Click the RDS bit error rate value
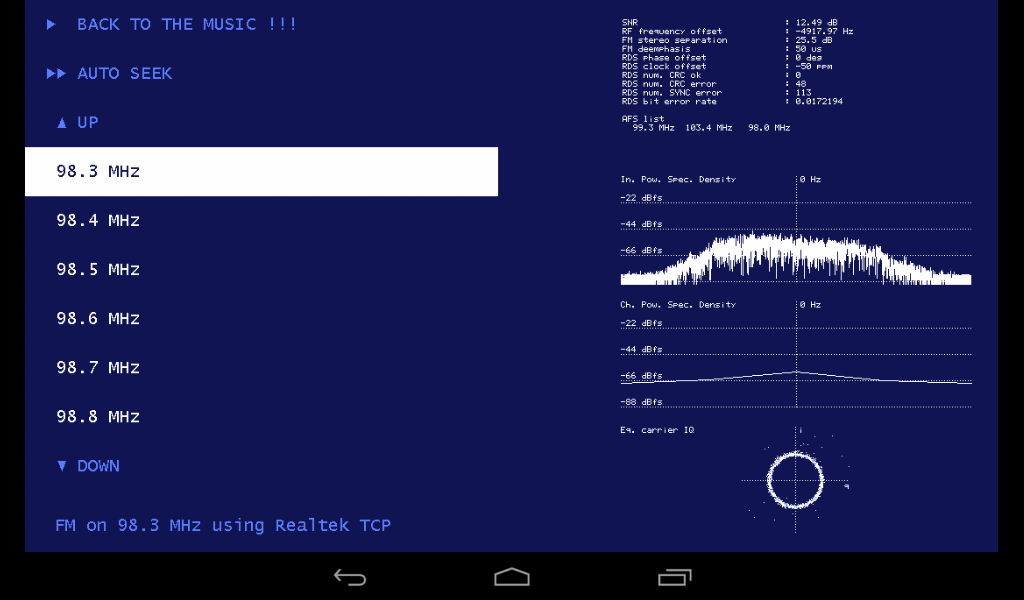This screenshot has width=1024, height=600. (819, 101)
